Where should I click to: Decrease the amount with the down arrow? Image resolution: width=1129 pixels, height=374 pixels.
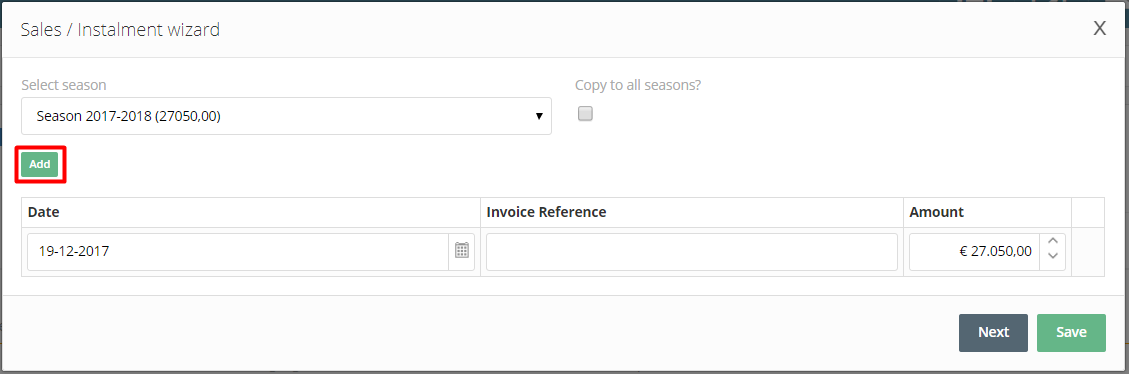(x=1053, y=256)
